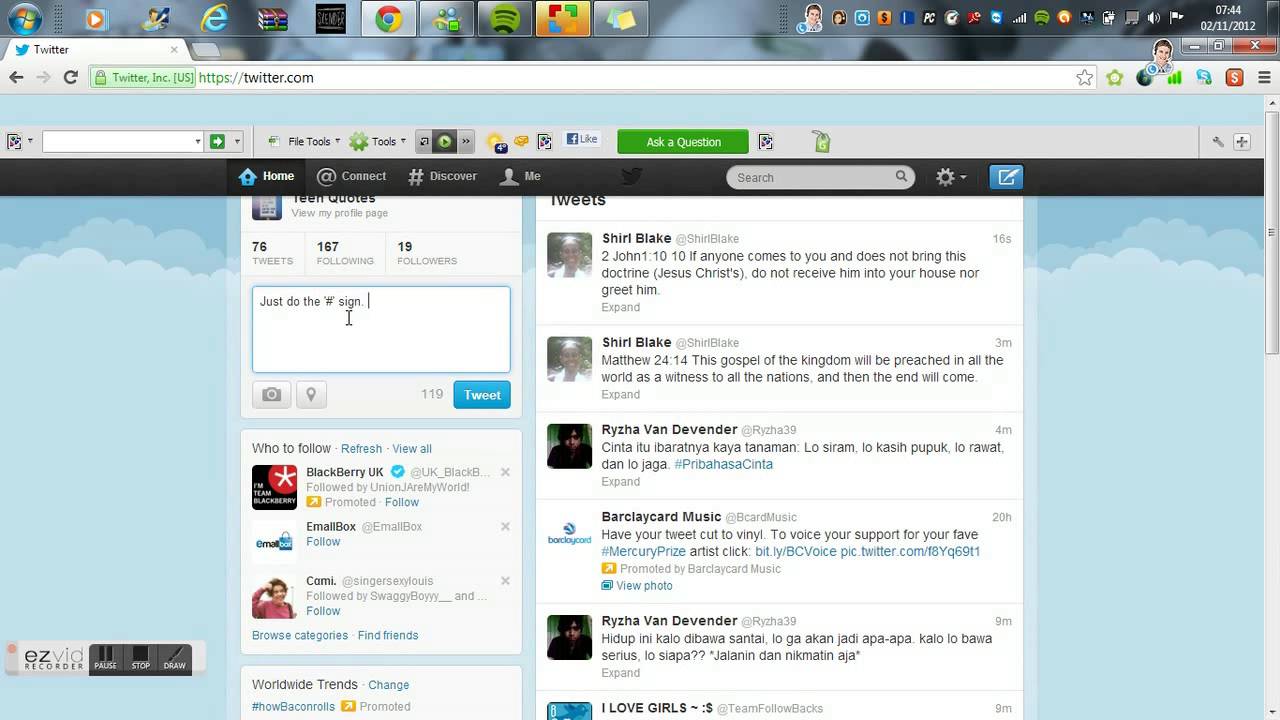
Task: Click the green play button in toolbar
Action: pos(445,142)
